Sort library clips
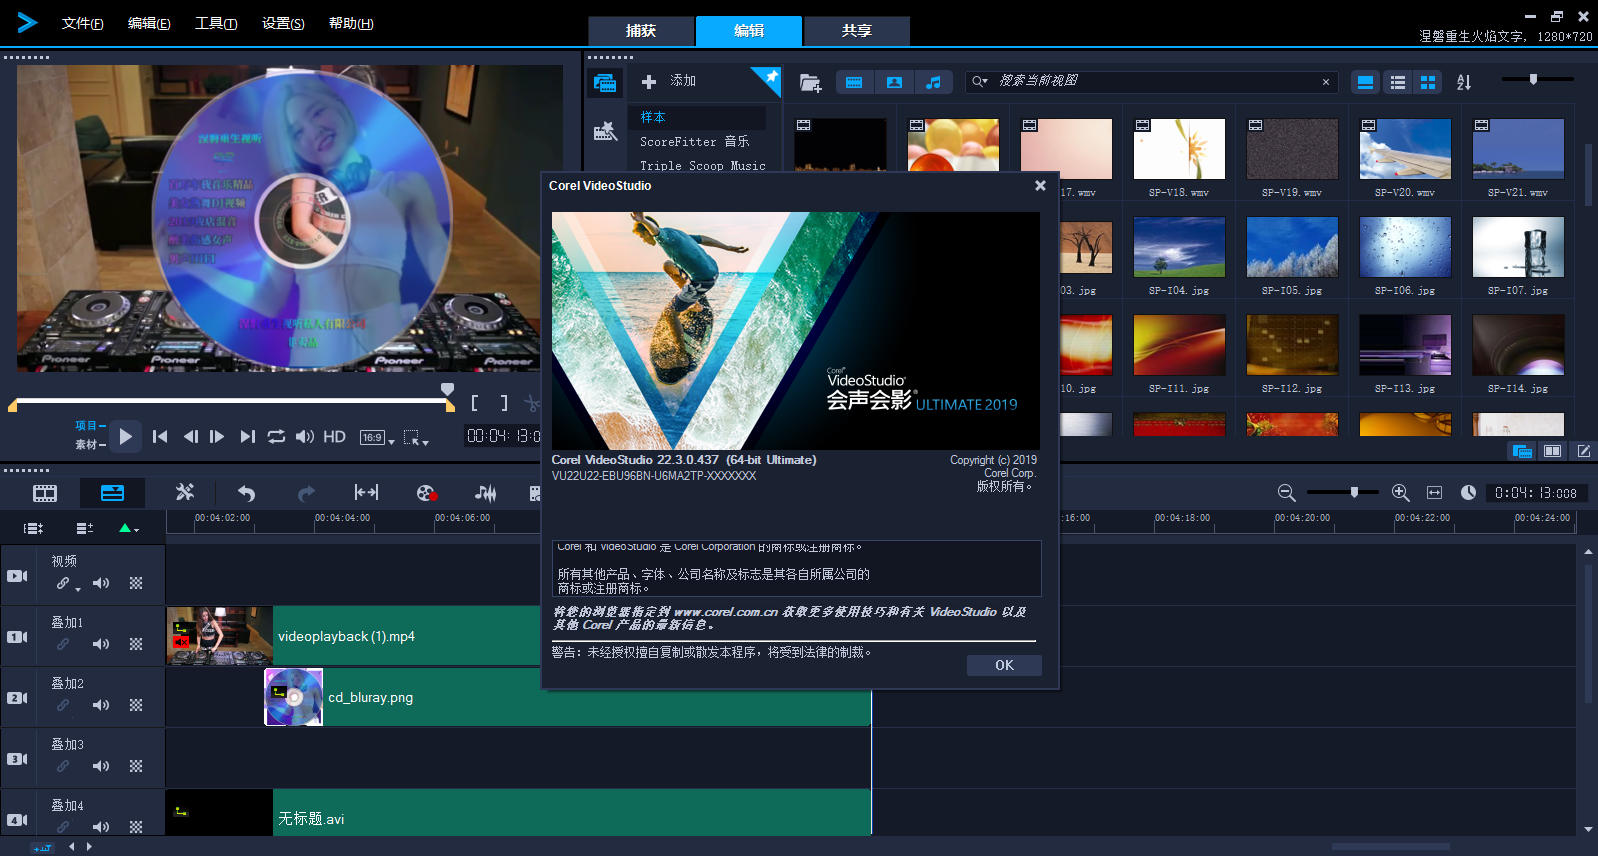Screen dimensions: 1598x856 coord(1464,82)
